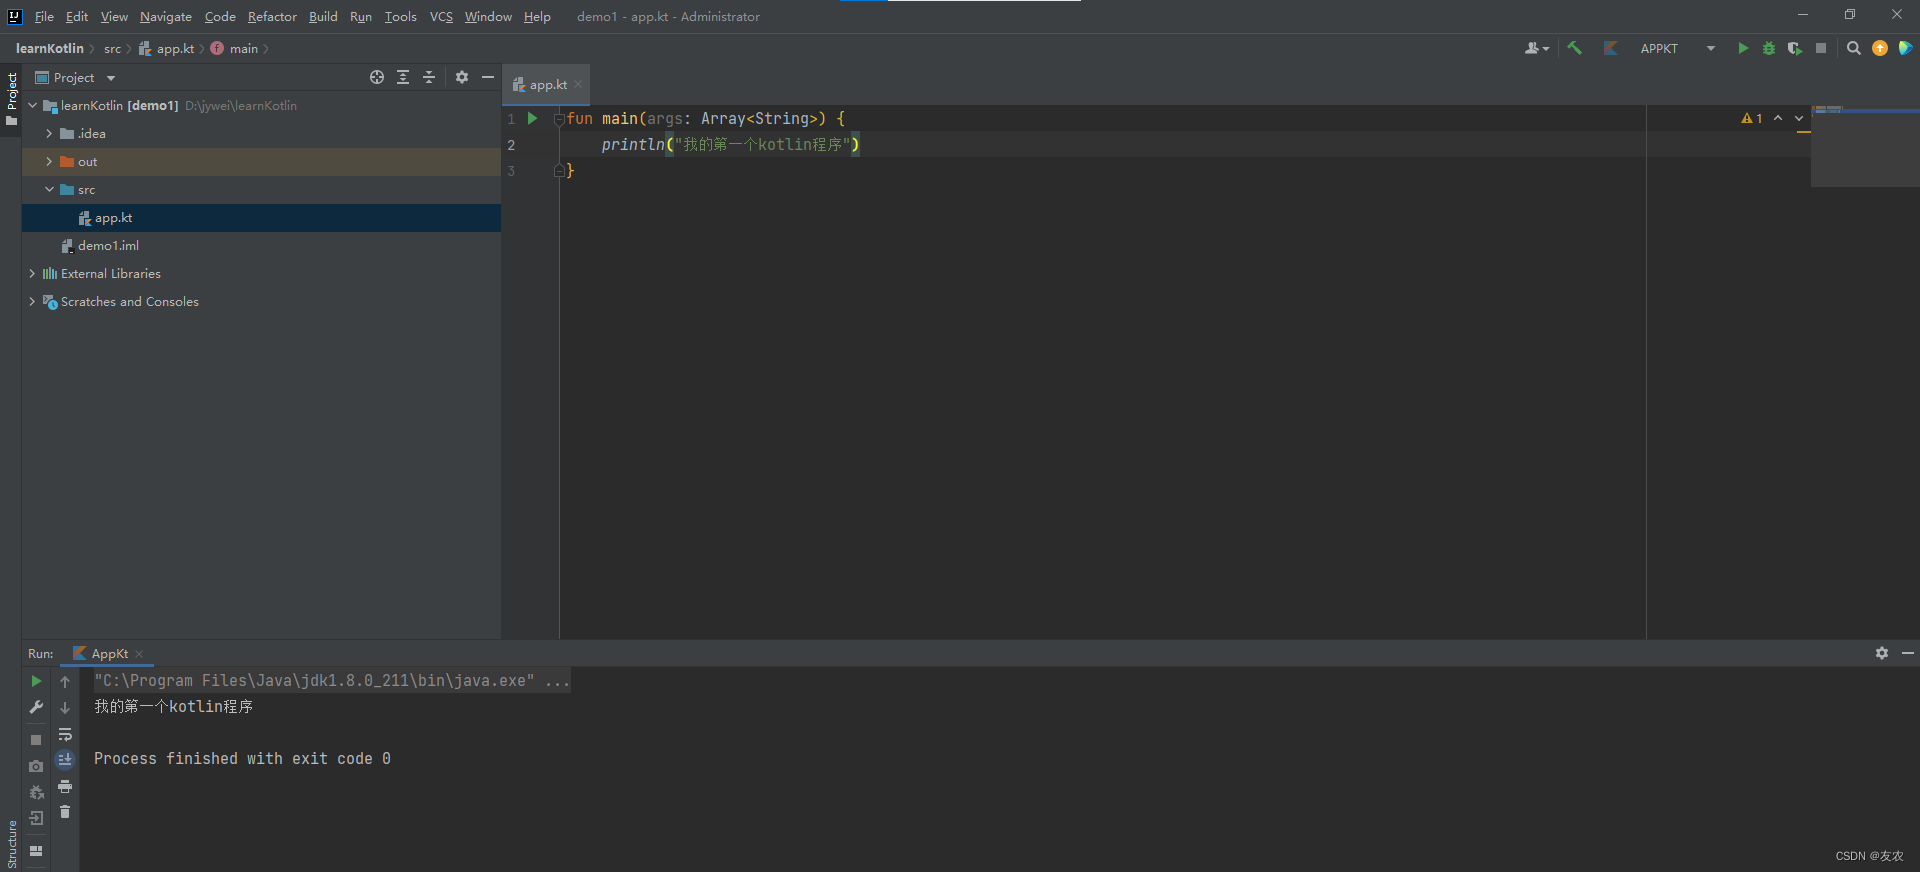Collapse the src folder
Screen dimensions: 1920x872
pos(49,189)
